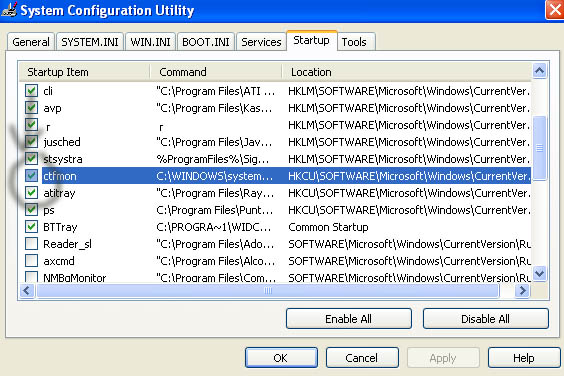Confirm with the OK button

281,358
